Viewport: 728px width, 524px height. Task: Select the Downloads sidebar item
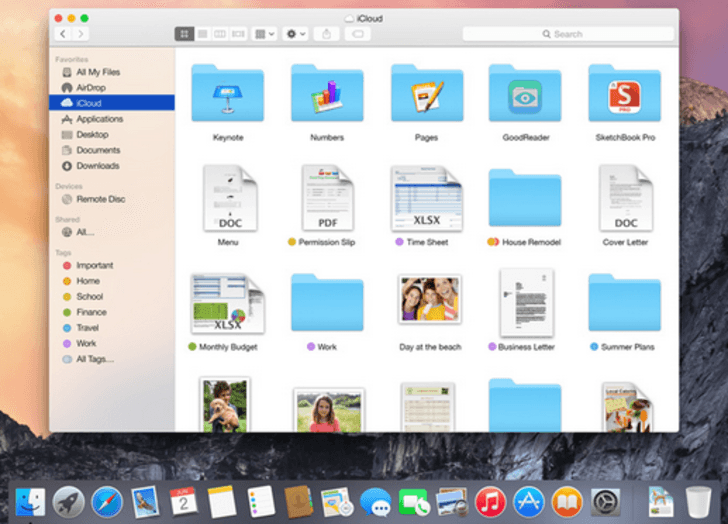97,166
